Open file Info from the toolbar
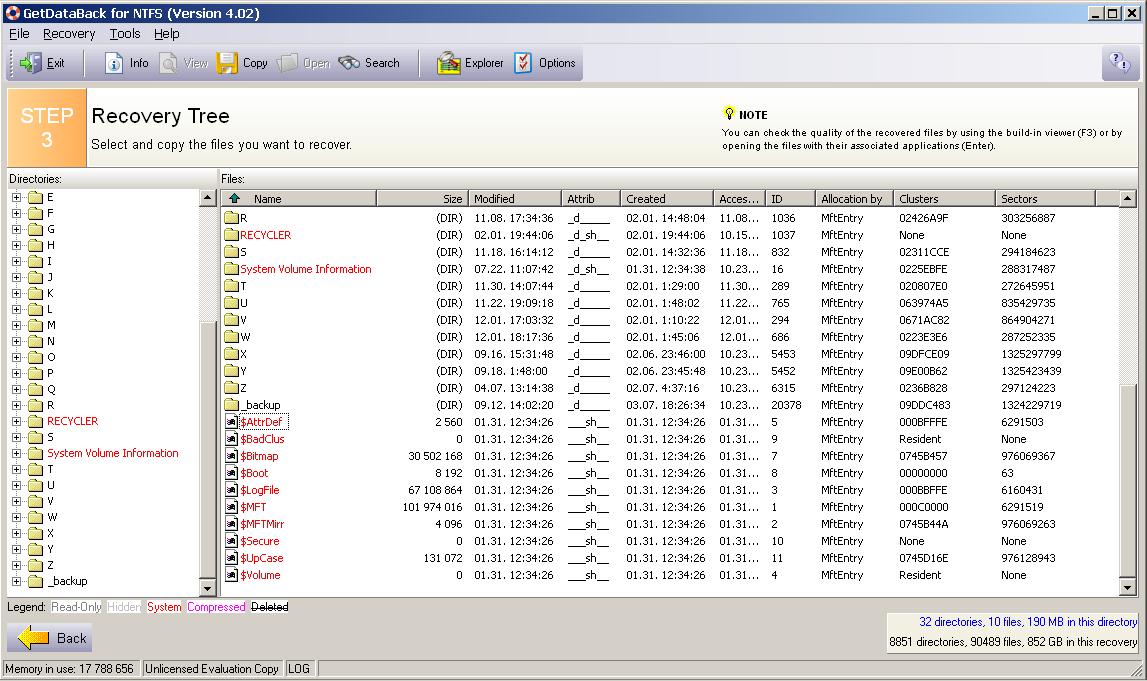Image resolution: width=1147 pixels, height=681 pixels. (x=127, y=63)
